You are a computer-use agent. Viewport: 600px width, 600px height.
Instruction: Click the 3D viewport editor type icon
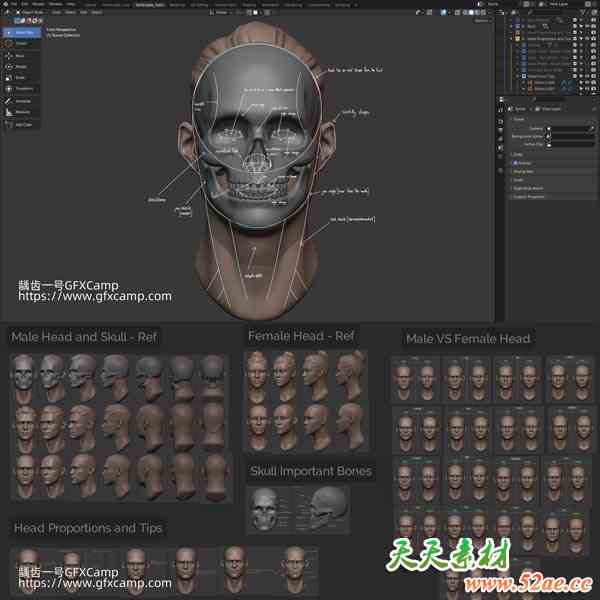[7, 12]
